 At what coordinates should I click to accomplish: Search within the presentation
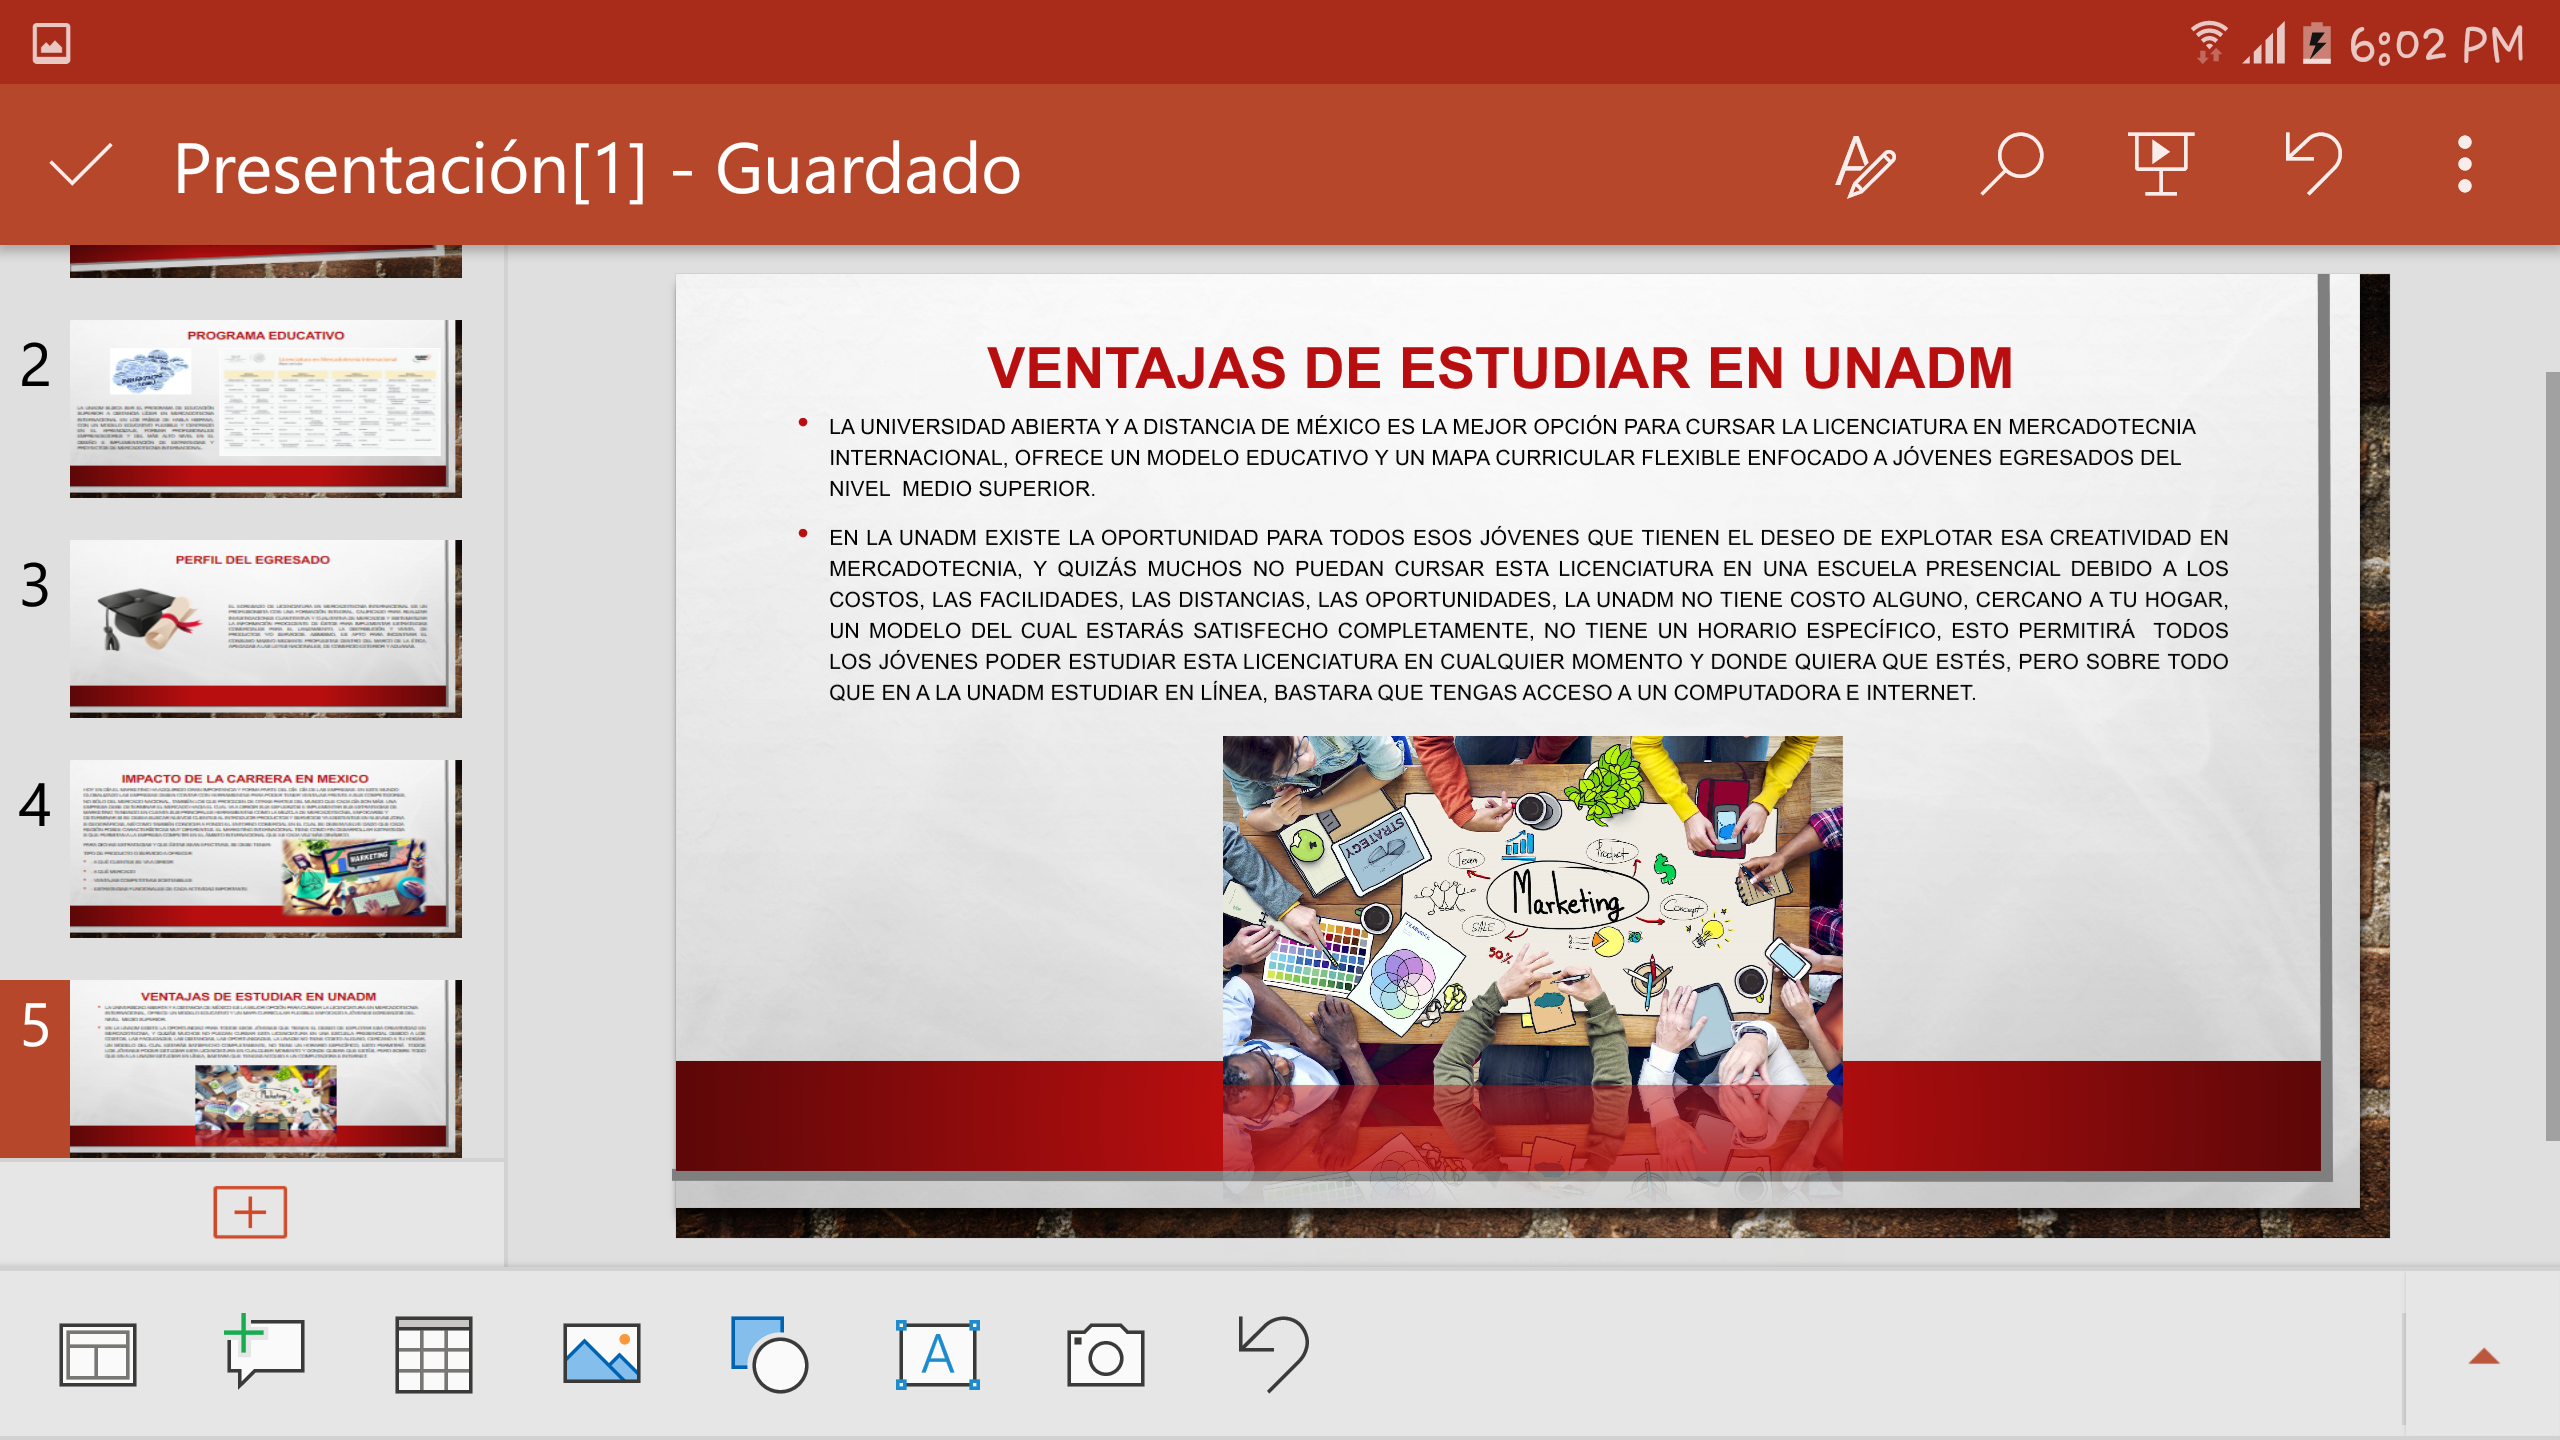(2012, 164)
